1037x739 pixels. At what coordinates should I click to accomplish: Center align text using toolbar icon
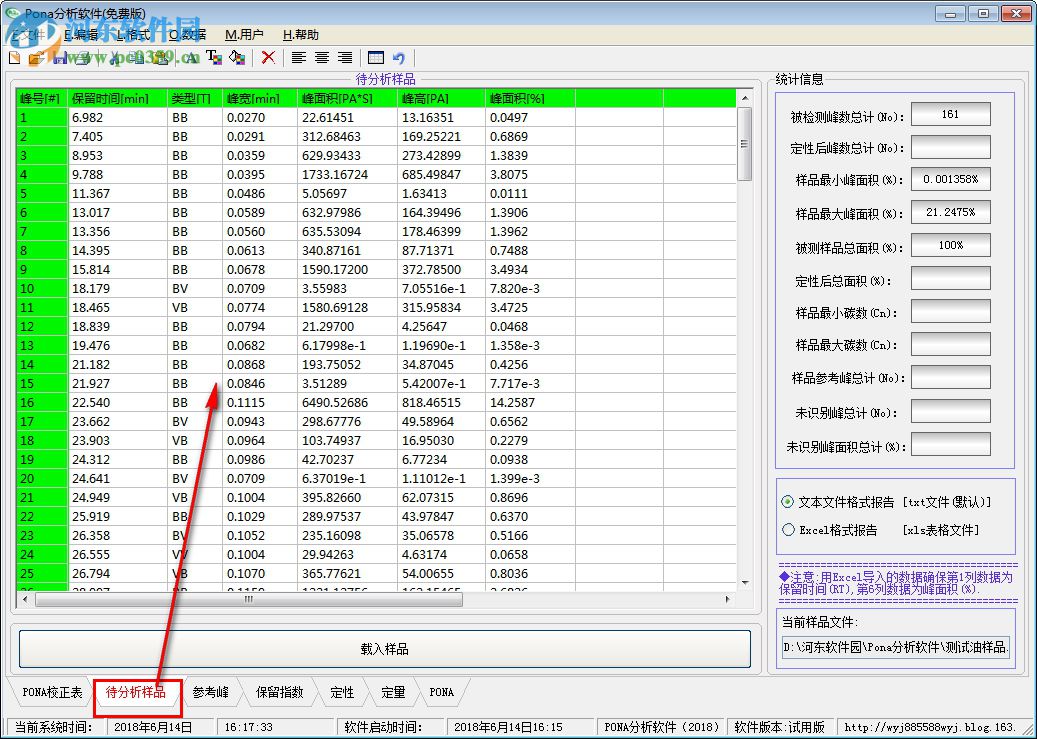[322, 58]
